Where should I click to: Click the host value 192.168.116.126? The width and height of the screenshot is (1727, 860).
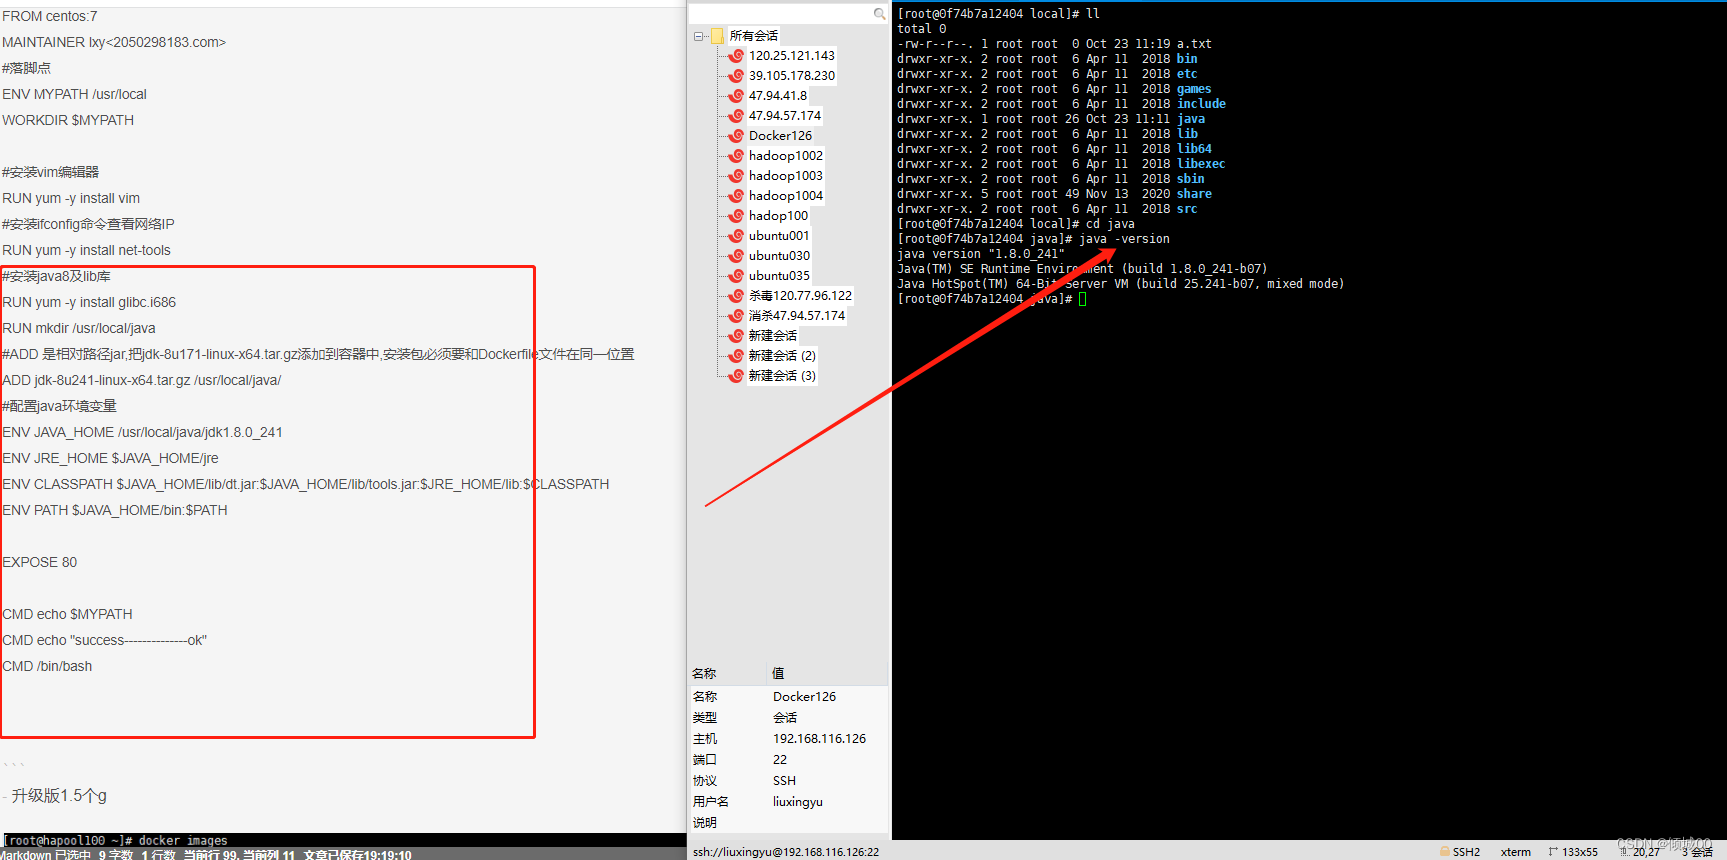pyautogui.click(x=819, y=739)
